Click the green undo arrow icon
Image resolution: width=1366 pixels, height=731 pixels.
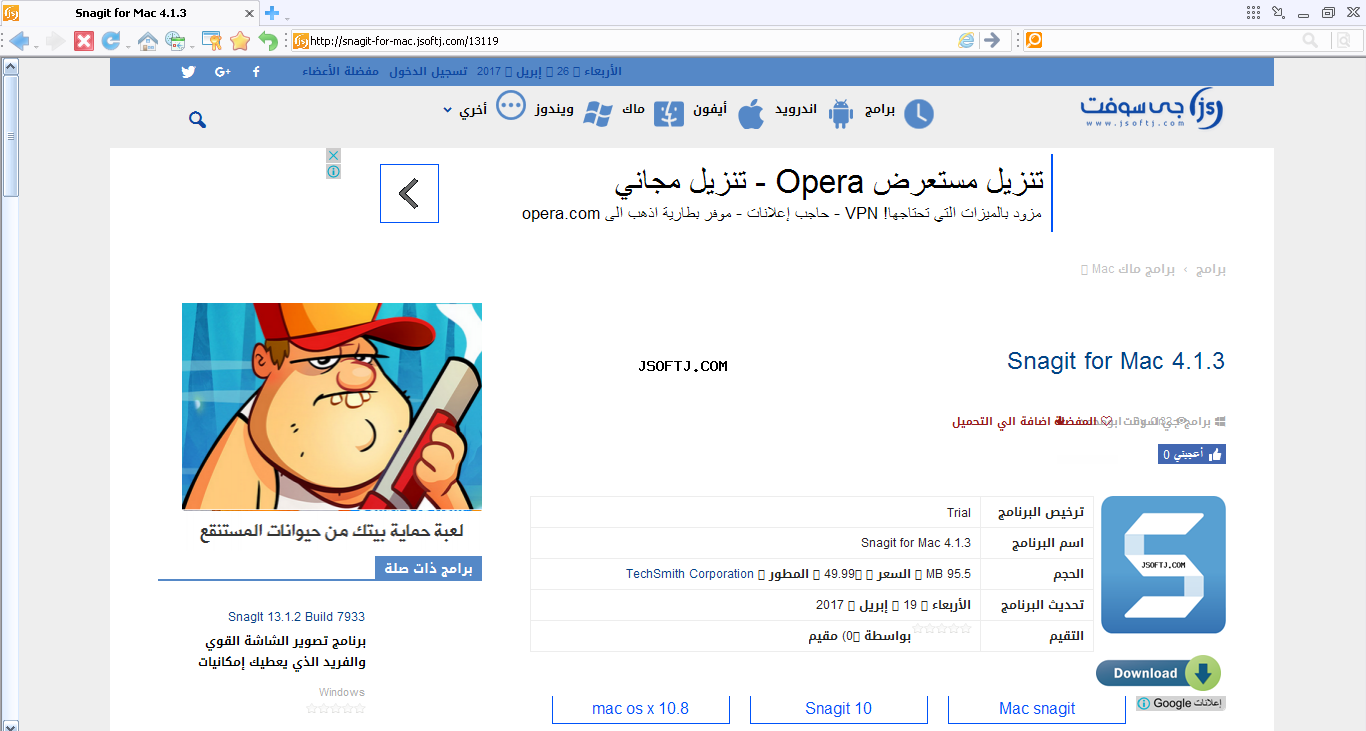(268, 41)
